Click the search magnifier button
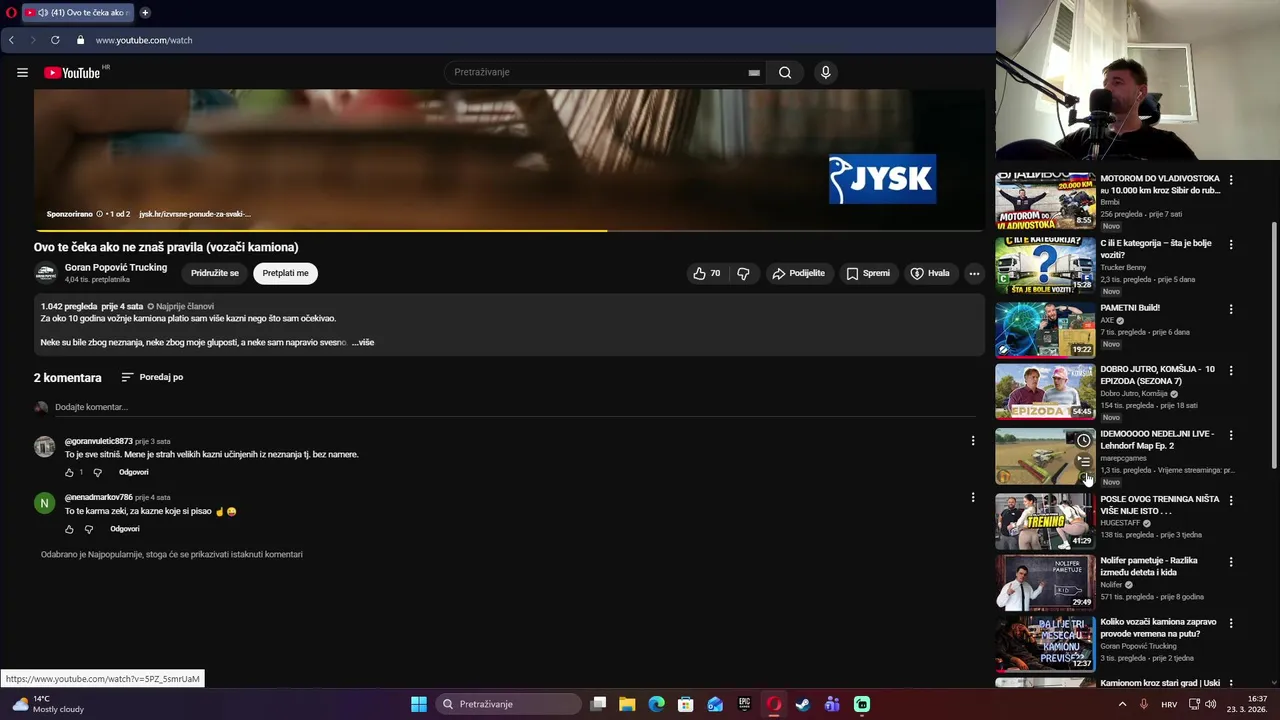The image size is (1280, 720). (785, 72)
